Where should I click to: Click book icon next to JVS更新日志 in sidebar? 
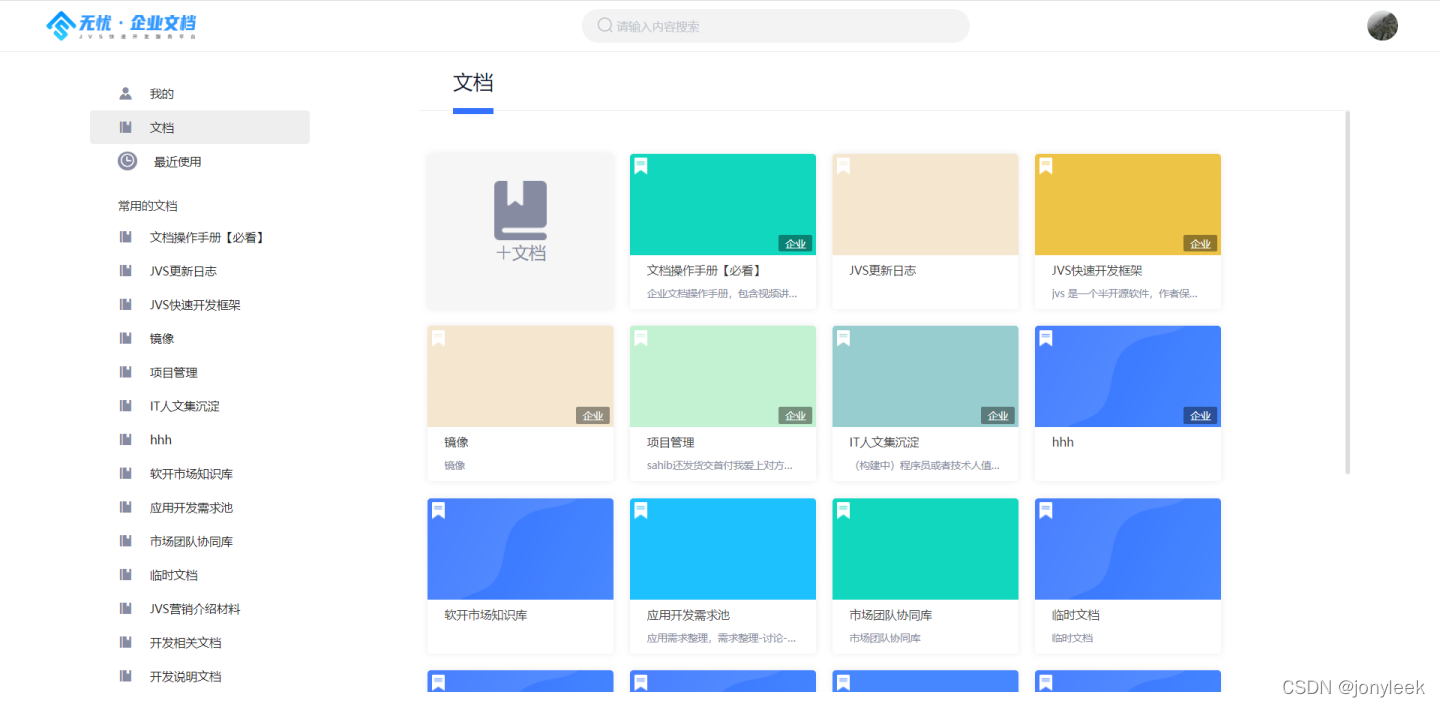click(125, 271)
